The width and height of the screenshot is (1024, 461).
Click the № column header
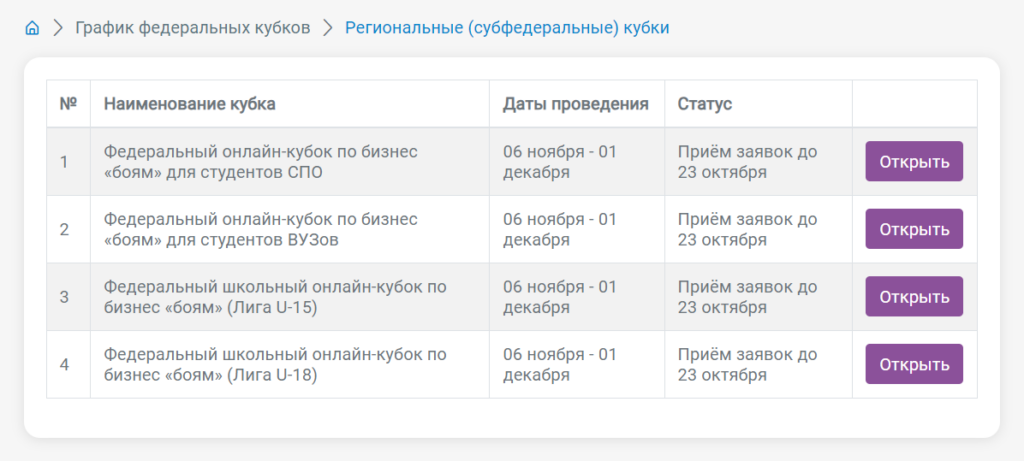click(69, 104)
